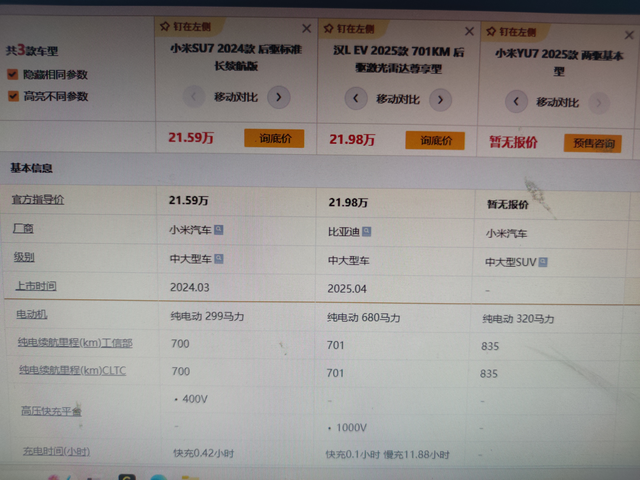640x480 pixels.
Task: Open the 高压快充平台 parameter link
Action: pyautogui.click(x=51, y=411)
